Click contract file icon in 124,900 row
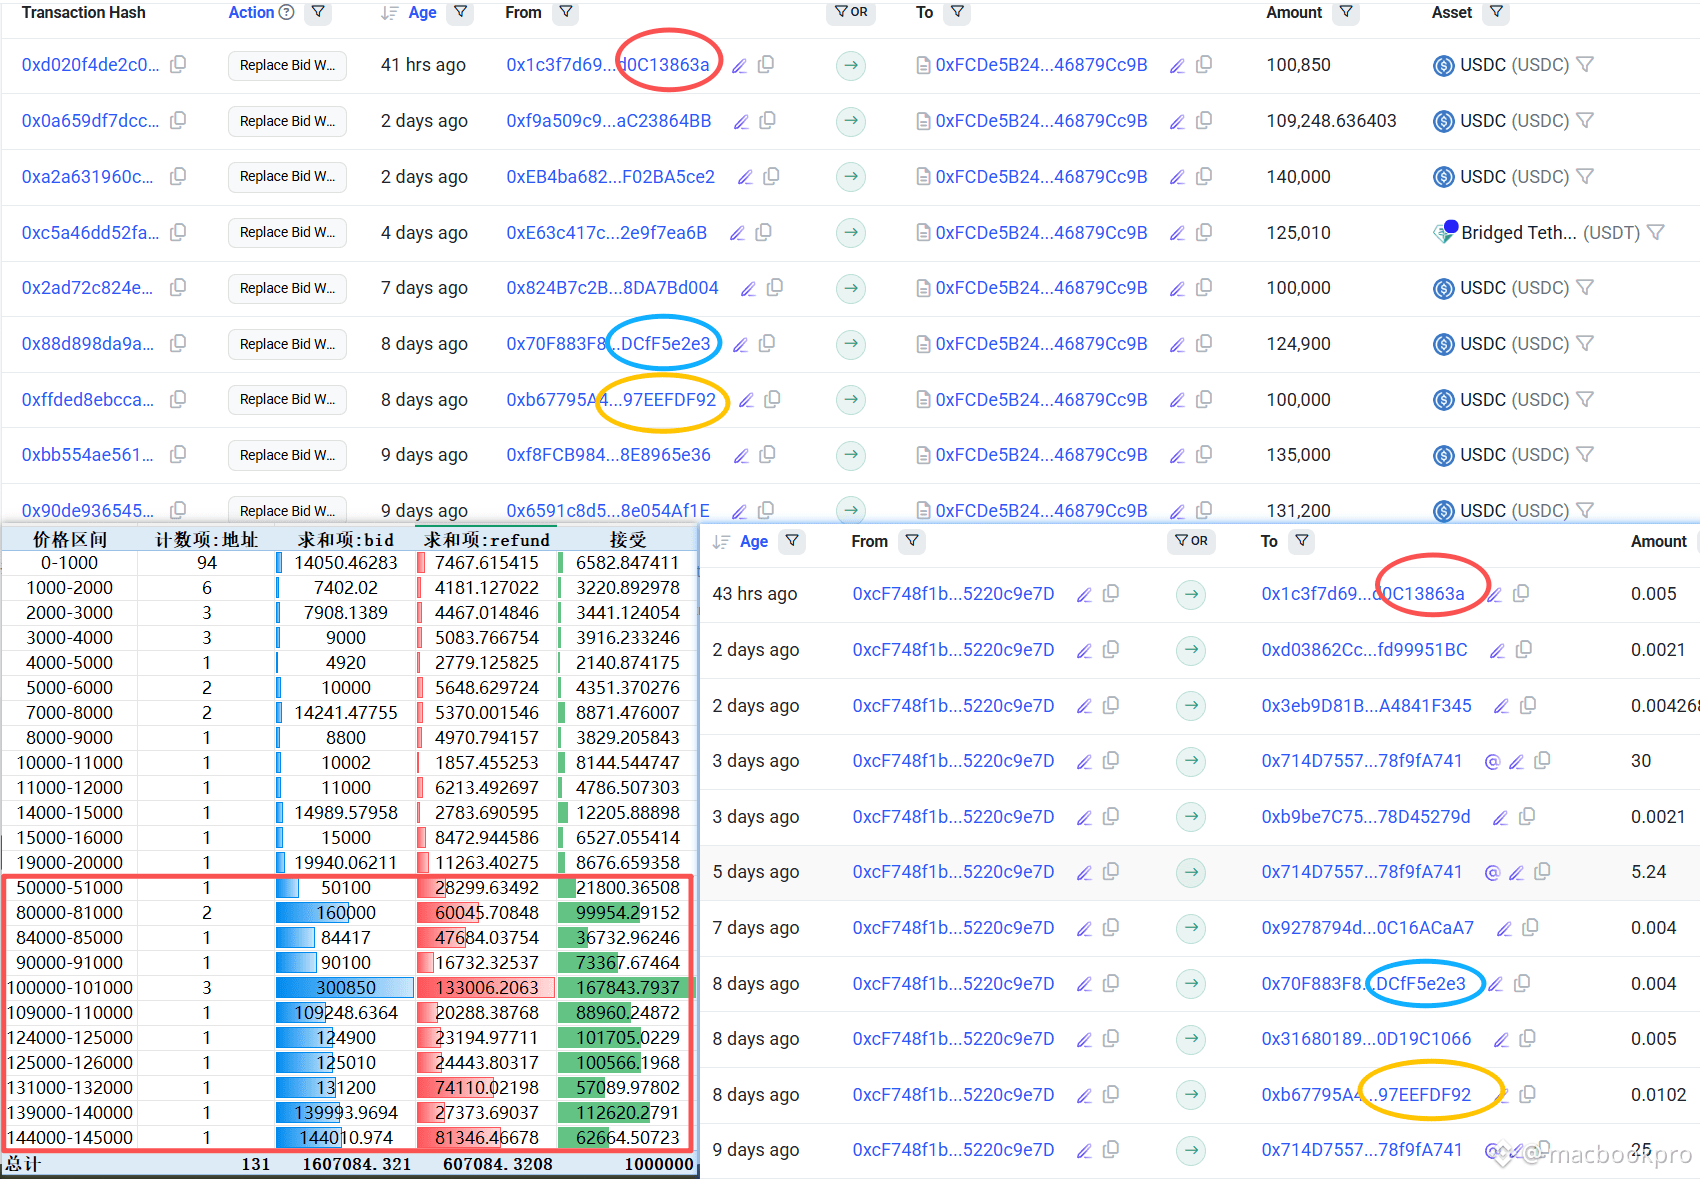Image resolution: width=1700 pixels, height=1179 pixels. click(923, 344)
